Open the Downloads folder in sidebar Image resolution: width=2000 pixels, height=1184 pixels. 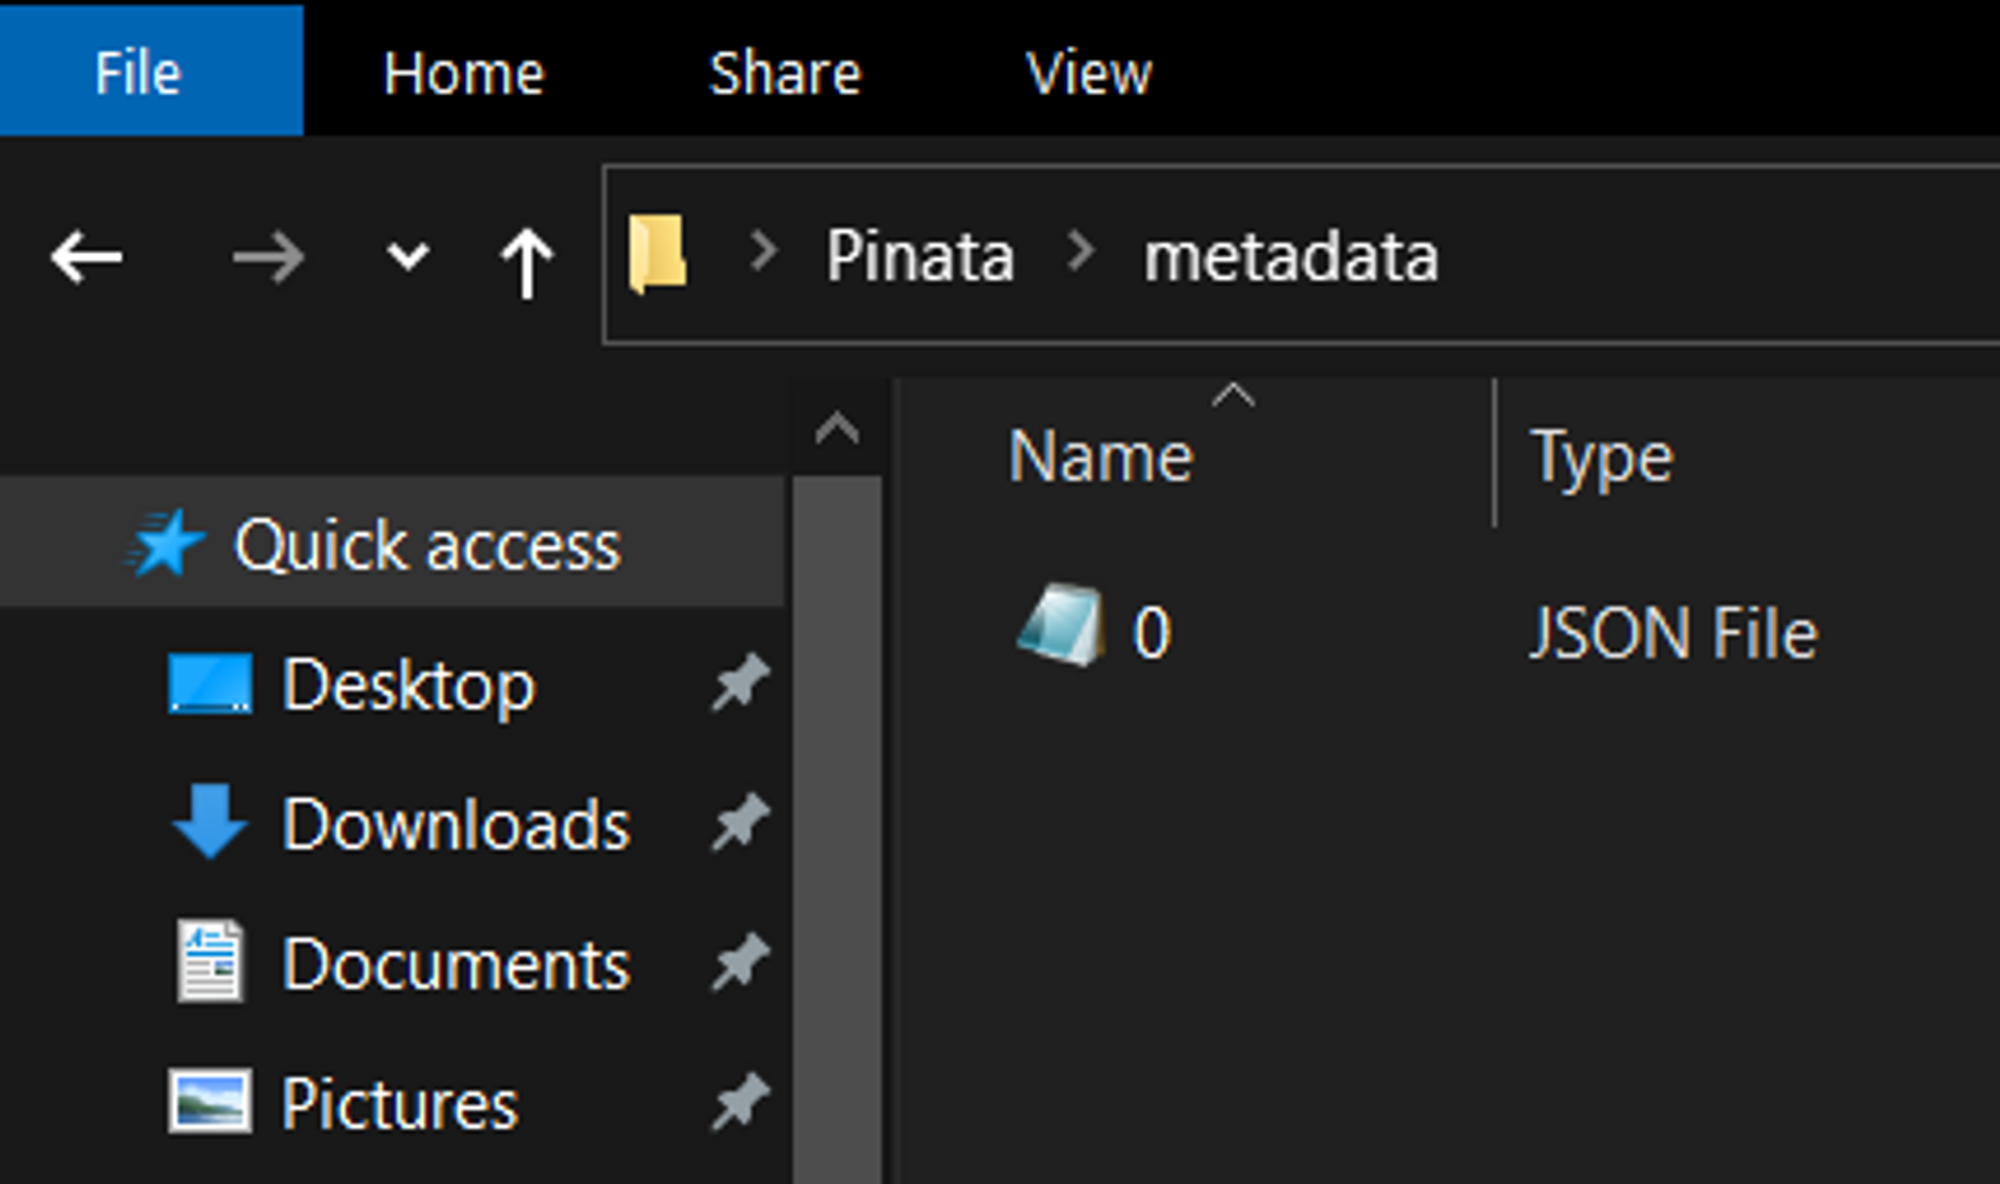(x=455, y=825)
